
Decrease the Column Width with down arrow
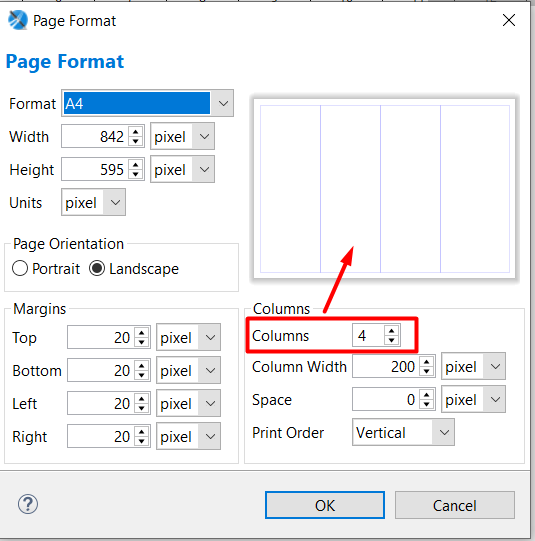coord(426,371)
